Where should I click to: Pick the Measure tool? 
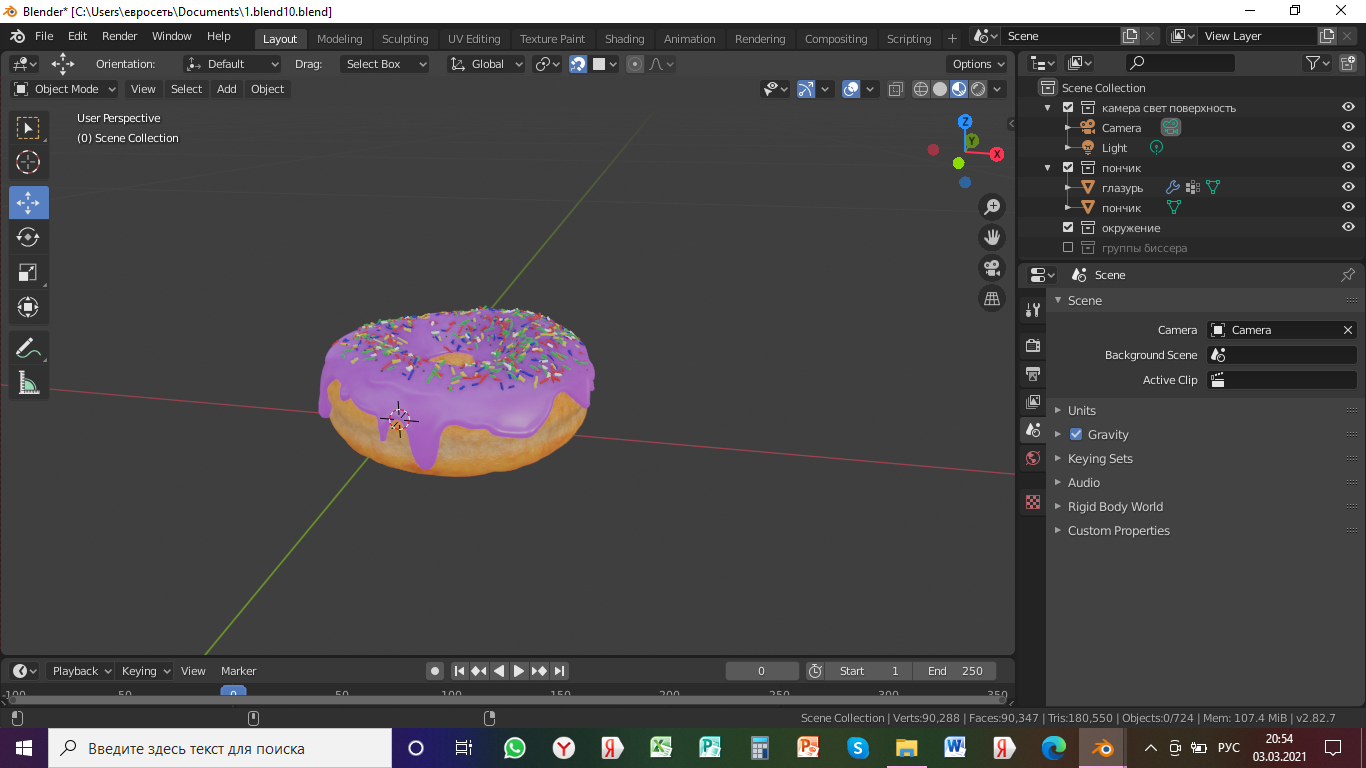pos(29,383)
